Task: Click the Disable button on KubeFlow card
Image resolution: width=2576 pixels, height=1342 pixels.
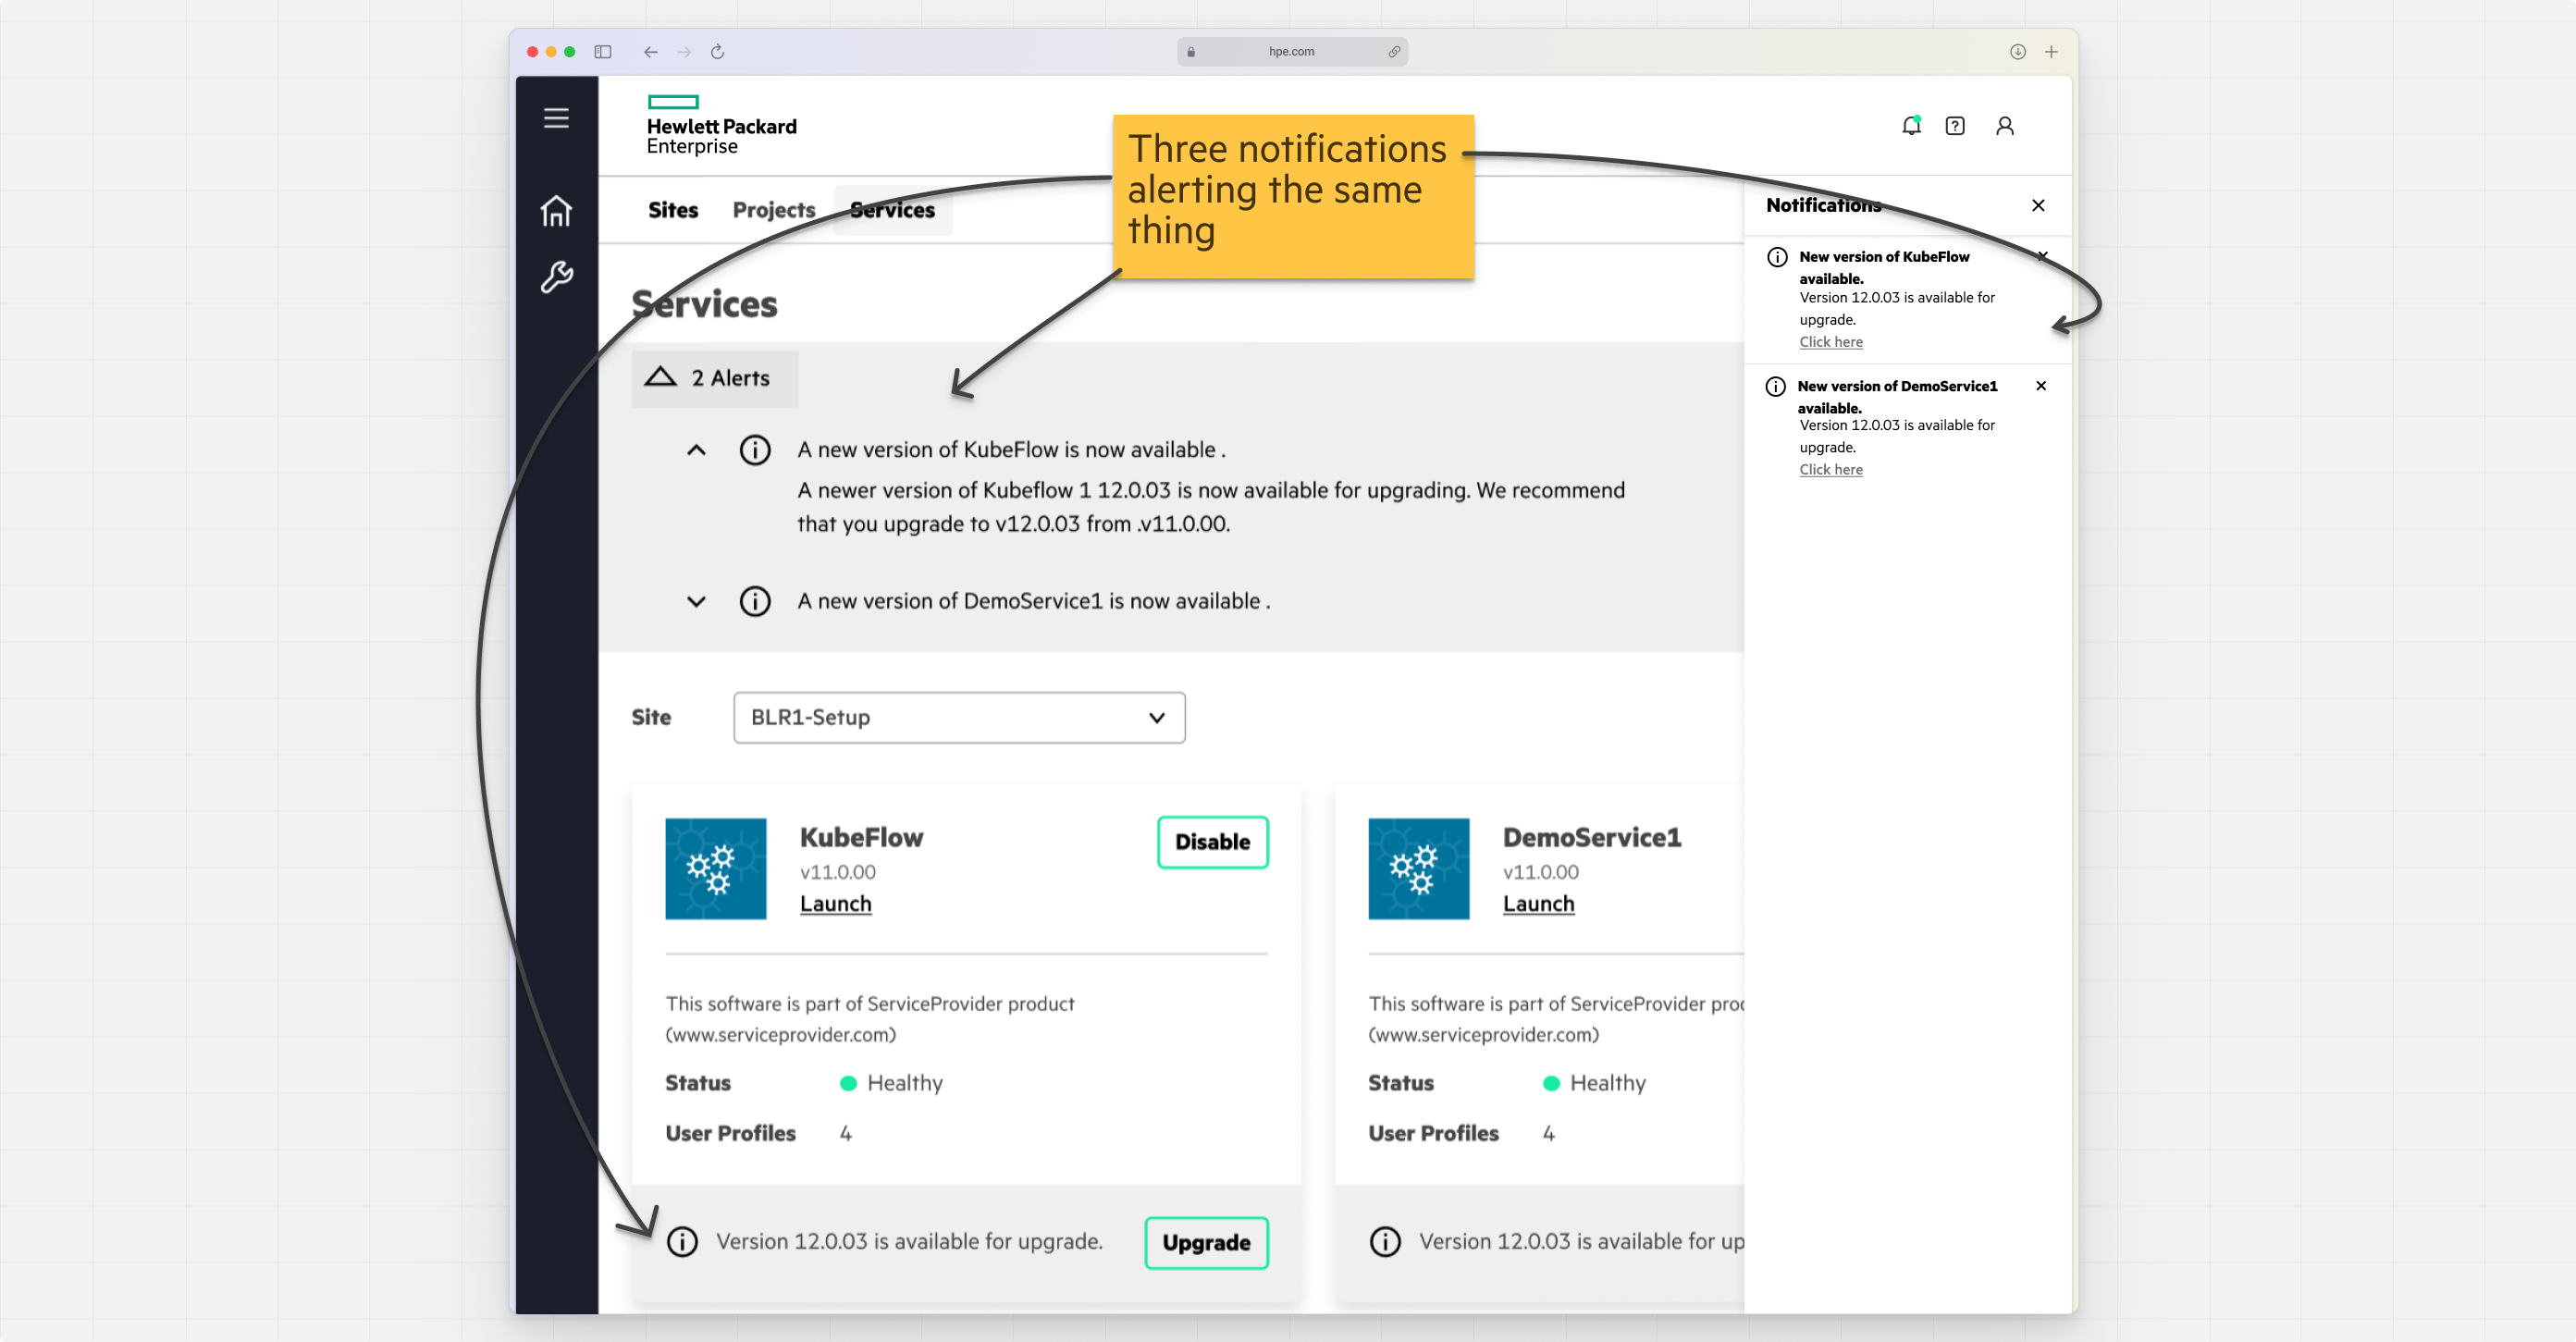Action: coord(1212,842)
